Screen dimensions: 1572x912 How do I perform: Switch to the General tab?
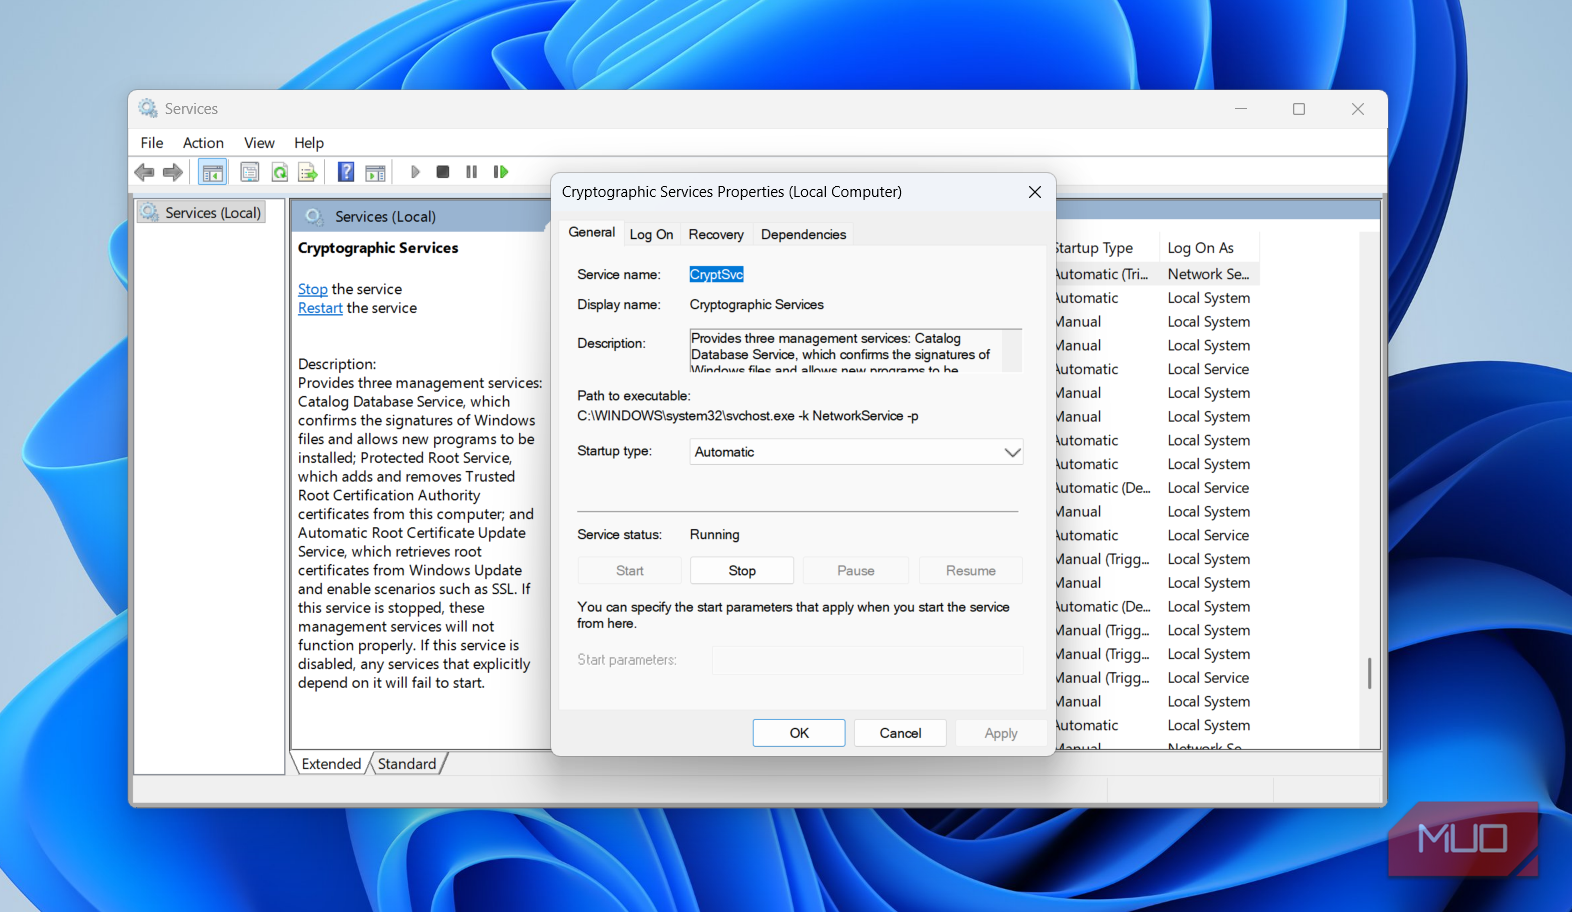click(592, 232)
